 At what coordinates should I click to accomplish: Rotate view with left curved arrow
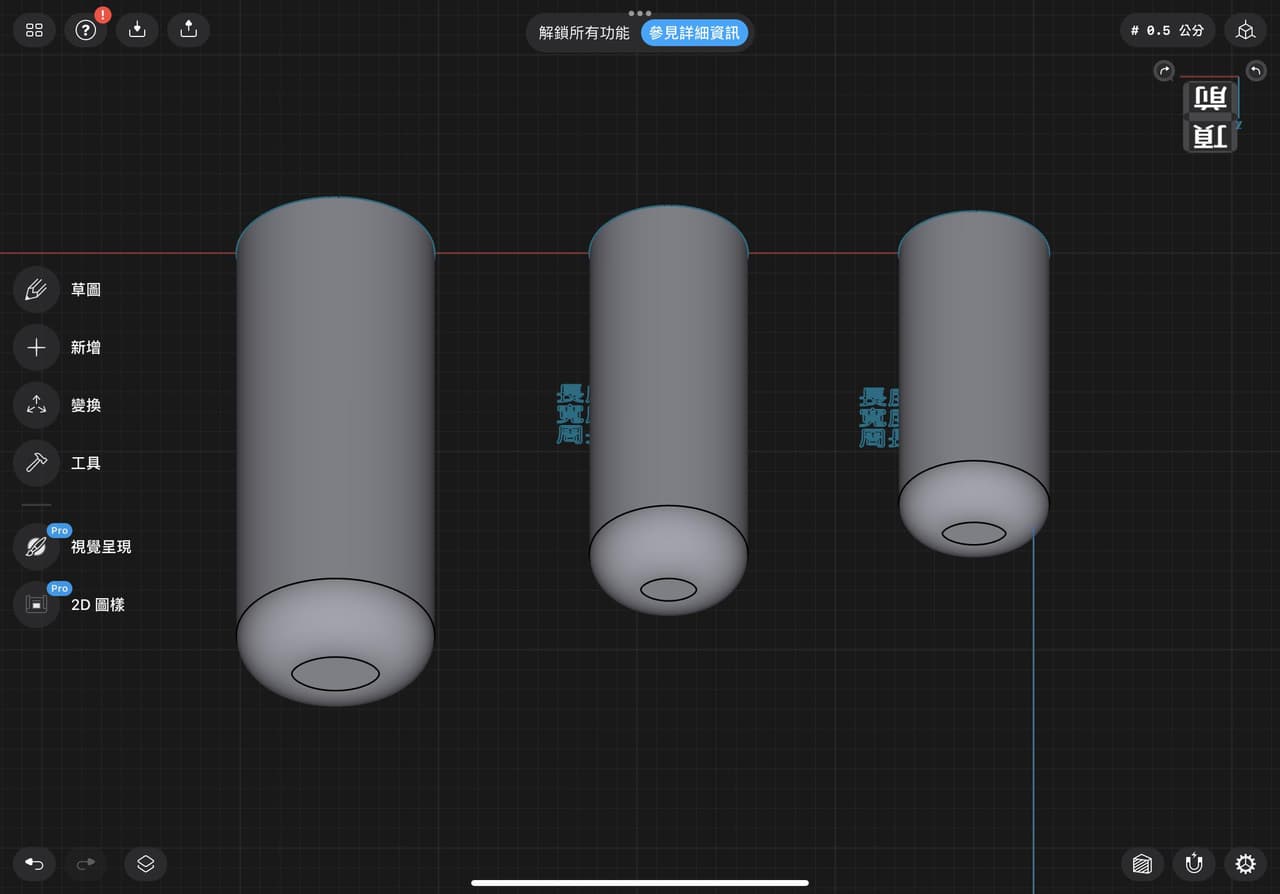(x=1164, y=71)
